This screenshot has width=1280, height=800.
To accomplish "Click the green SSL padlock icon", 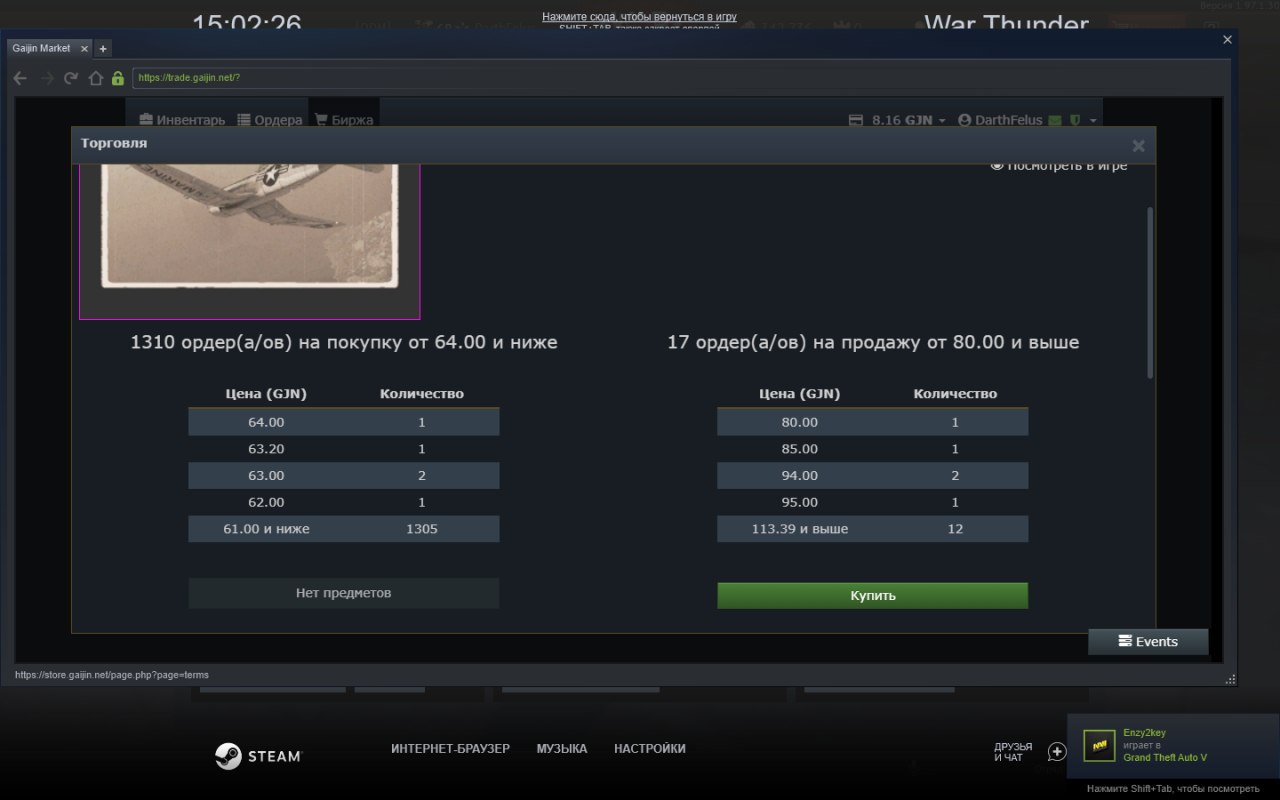I will 118,78.
